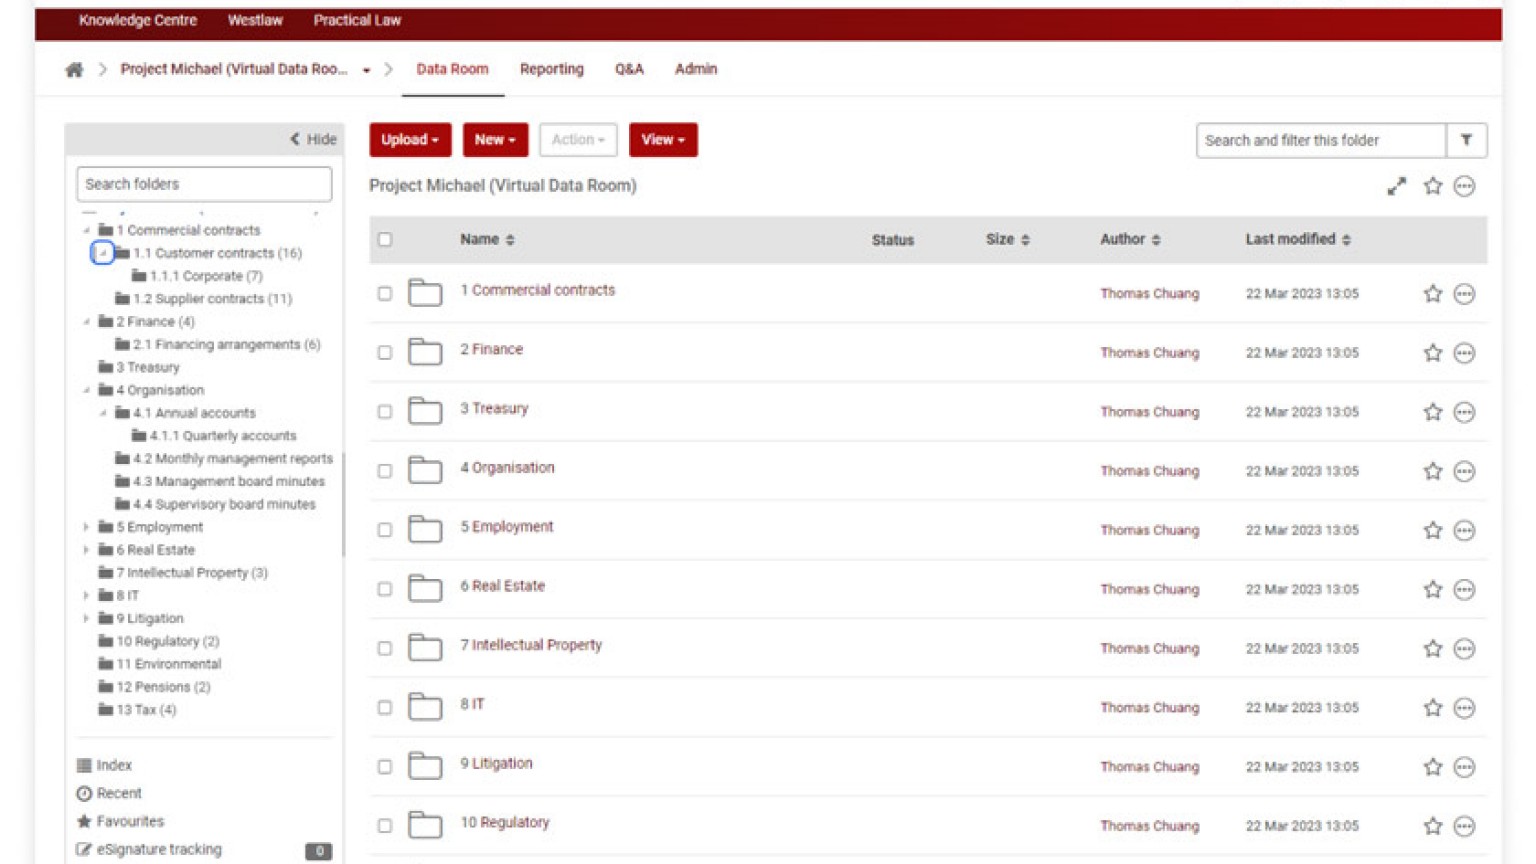Open the 7 Intellectual Property folder link

click(531, 645)
